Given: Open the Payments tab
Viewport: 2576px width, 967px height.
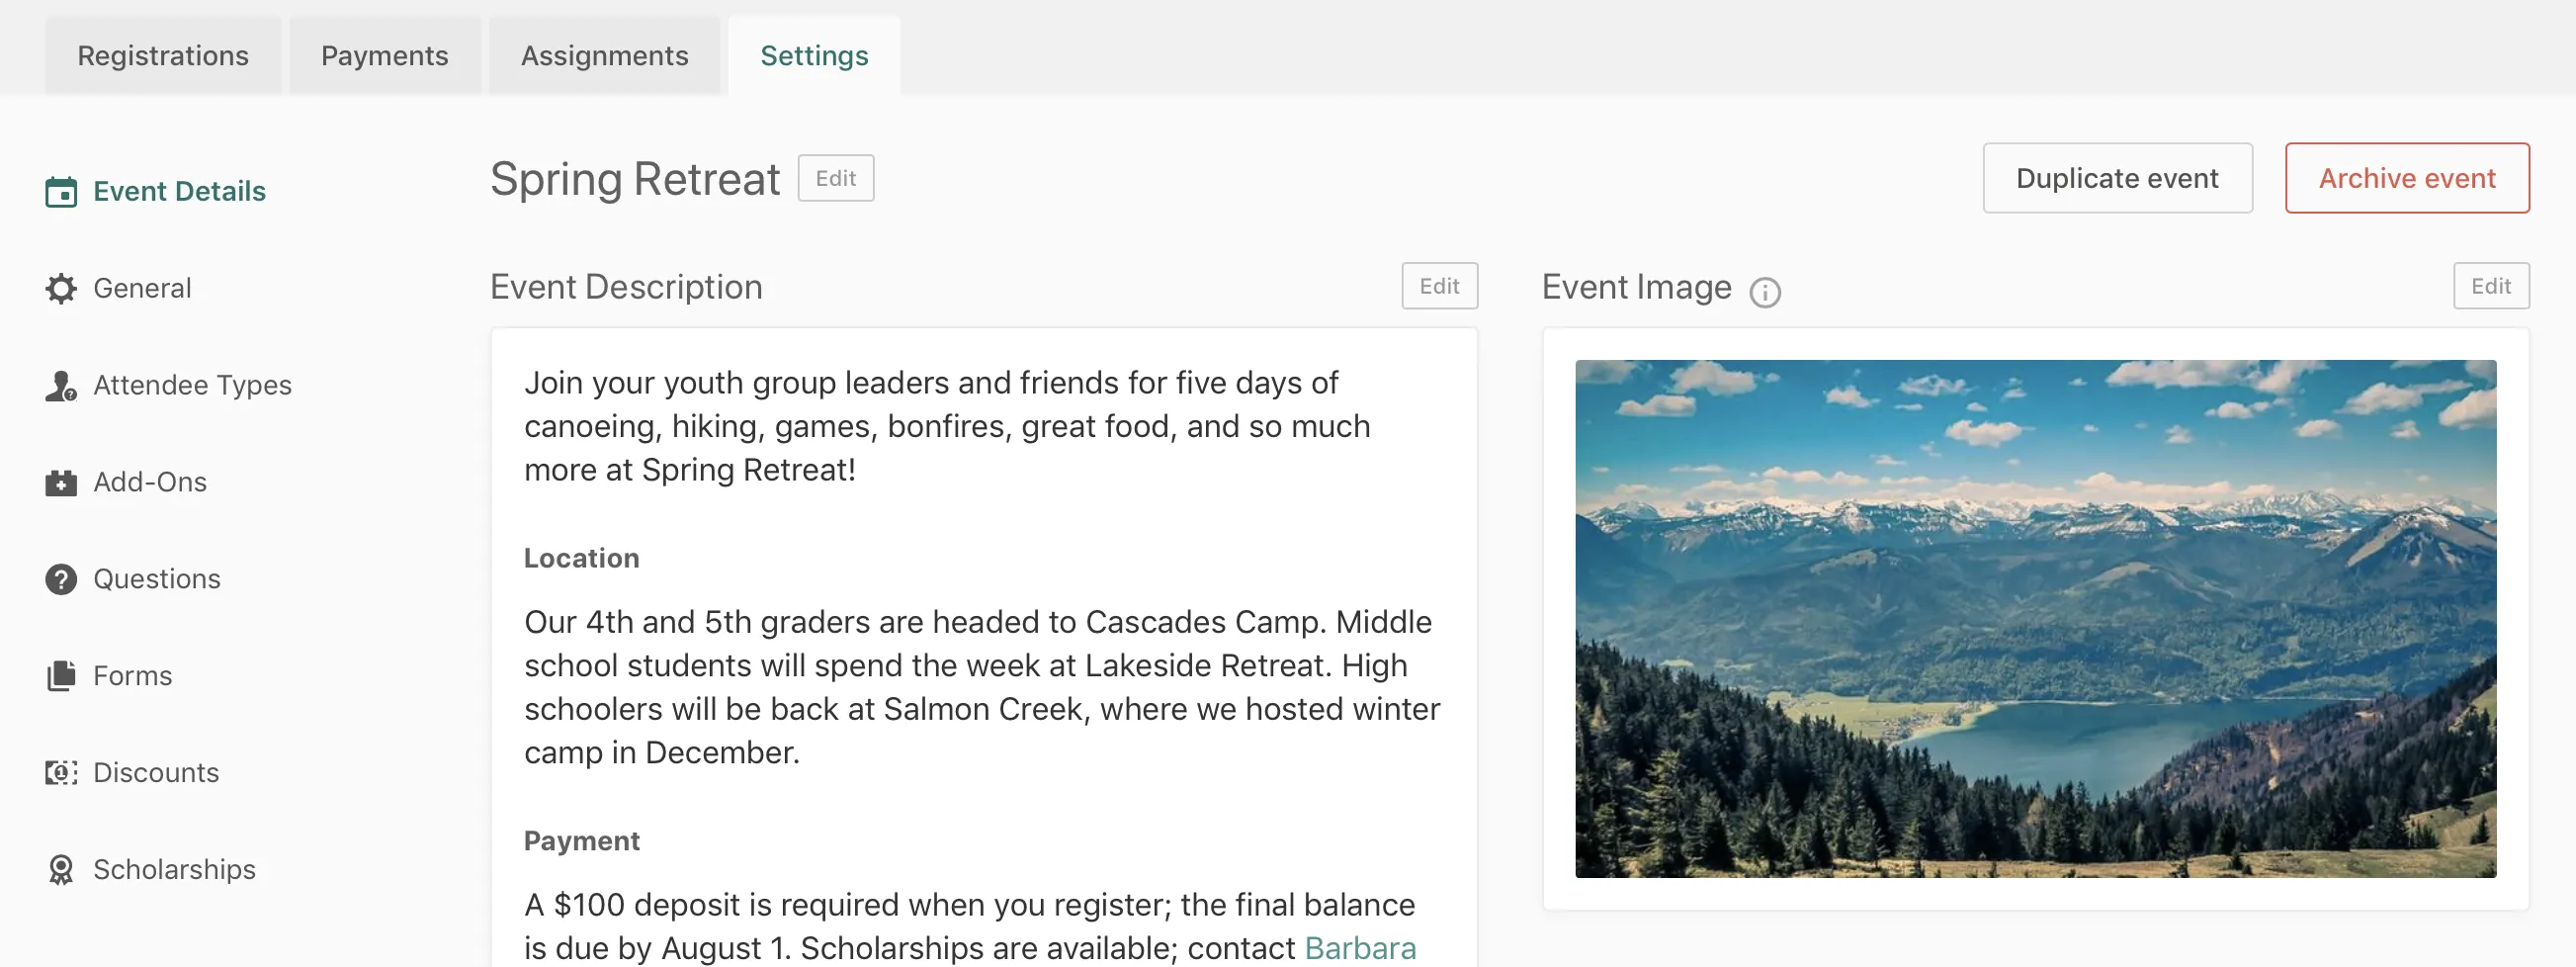Looking at the screenshot, I should tap(385, 56).
